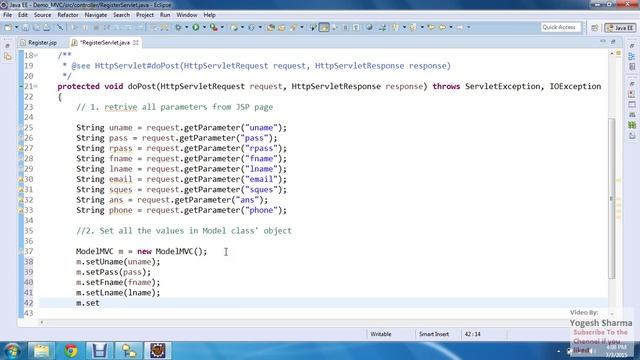This screenshot has height=360, width=640.
Task: Open the Next Annotation dropdown arrow
Action: pyautogui.click(x=404, y=27)
